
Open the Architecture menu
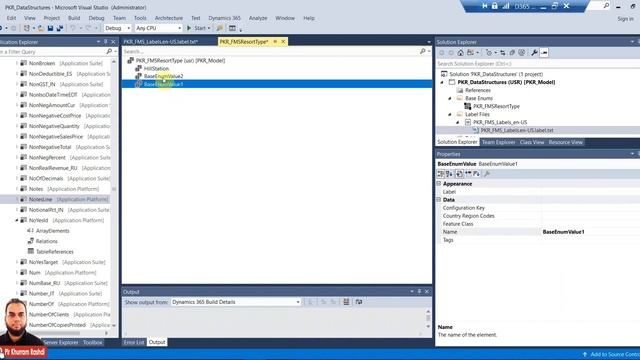(169, 18)
